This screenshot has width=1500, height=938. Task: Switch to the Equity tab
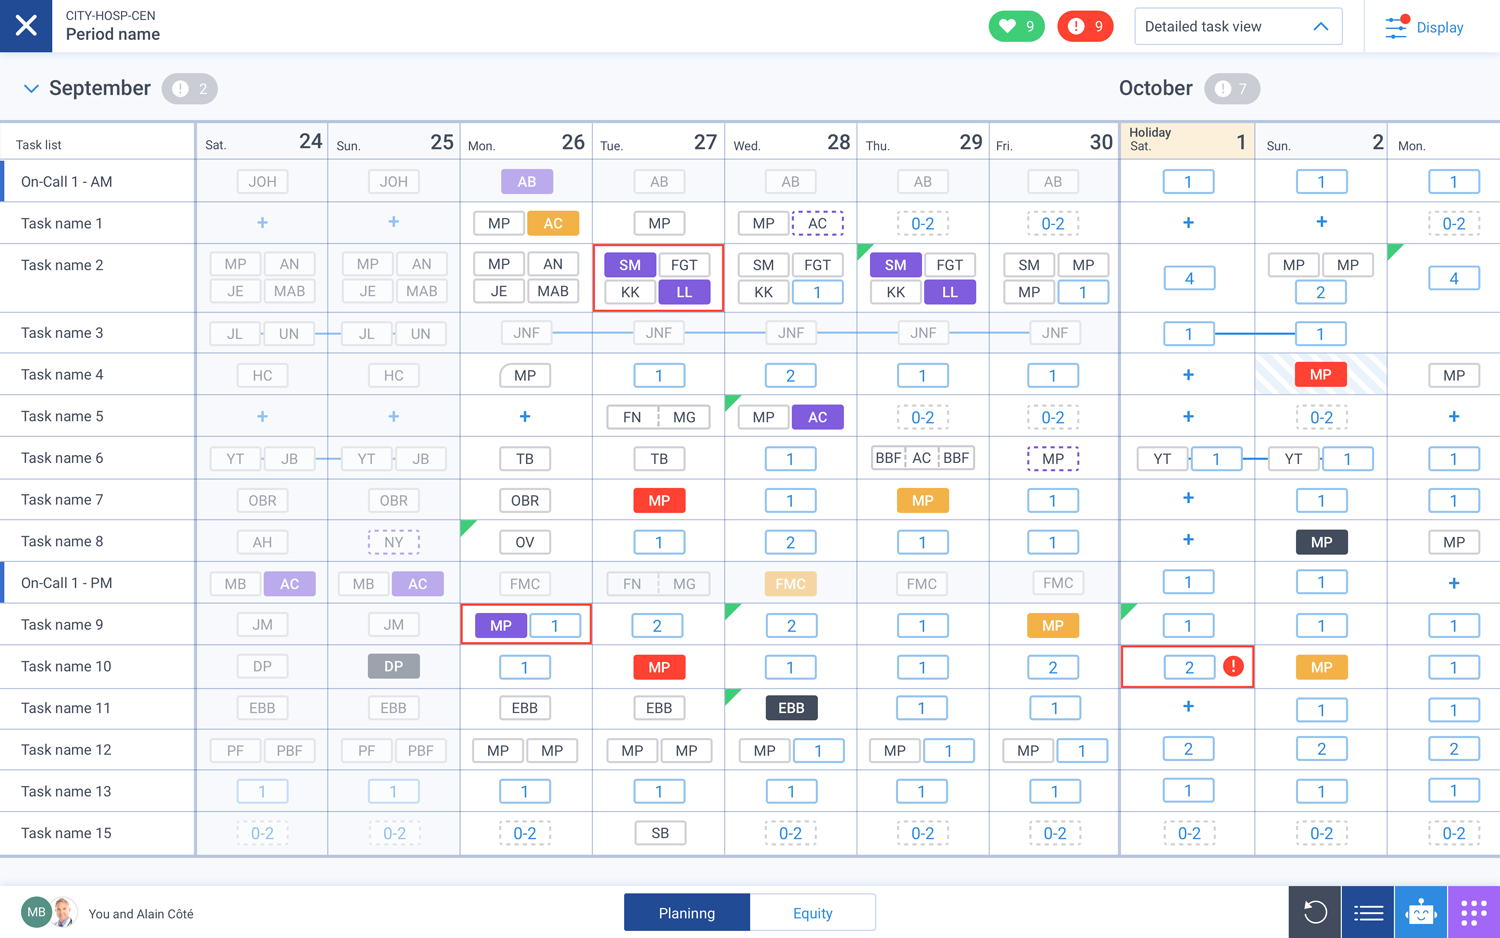pos(813,912)
